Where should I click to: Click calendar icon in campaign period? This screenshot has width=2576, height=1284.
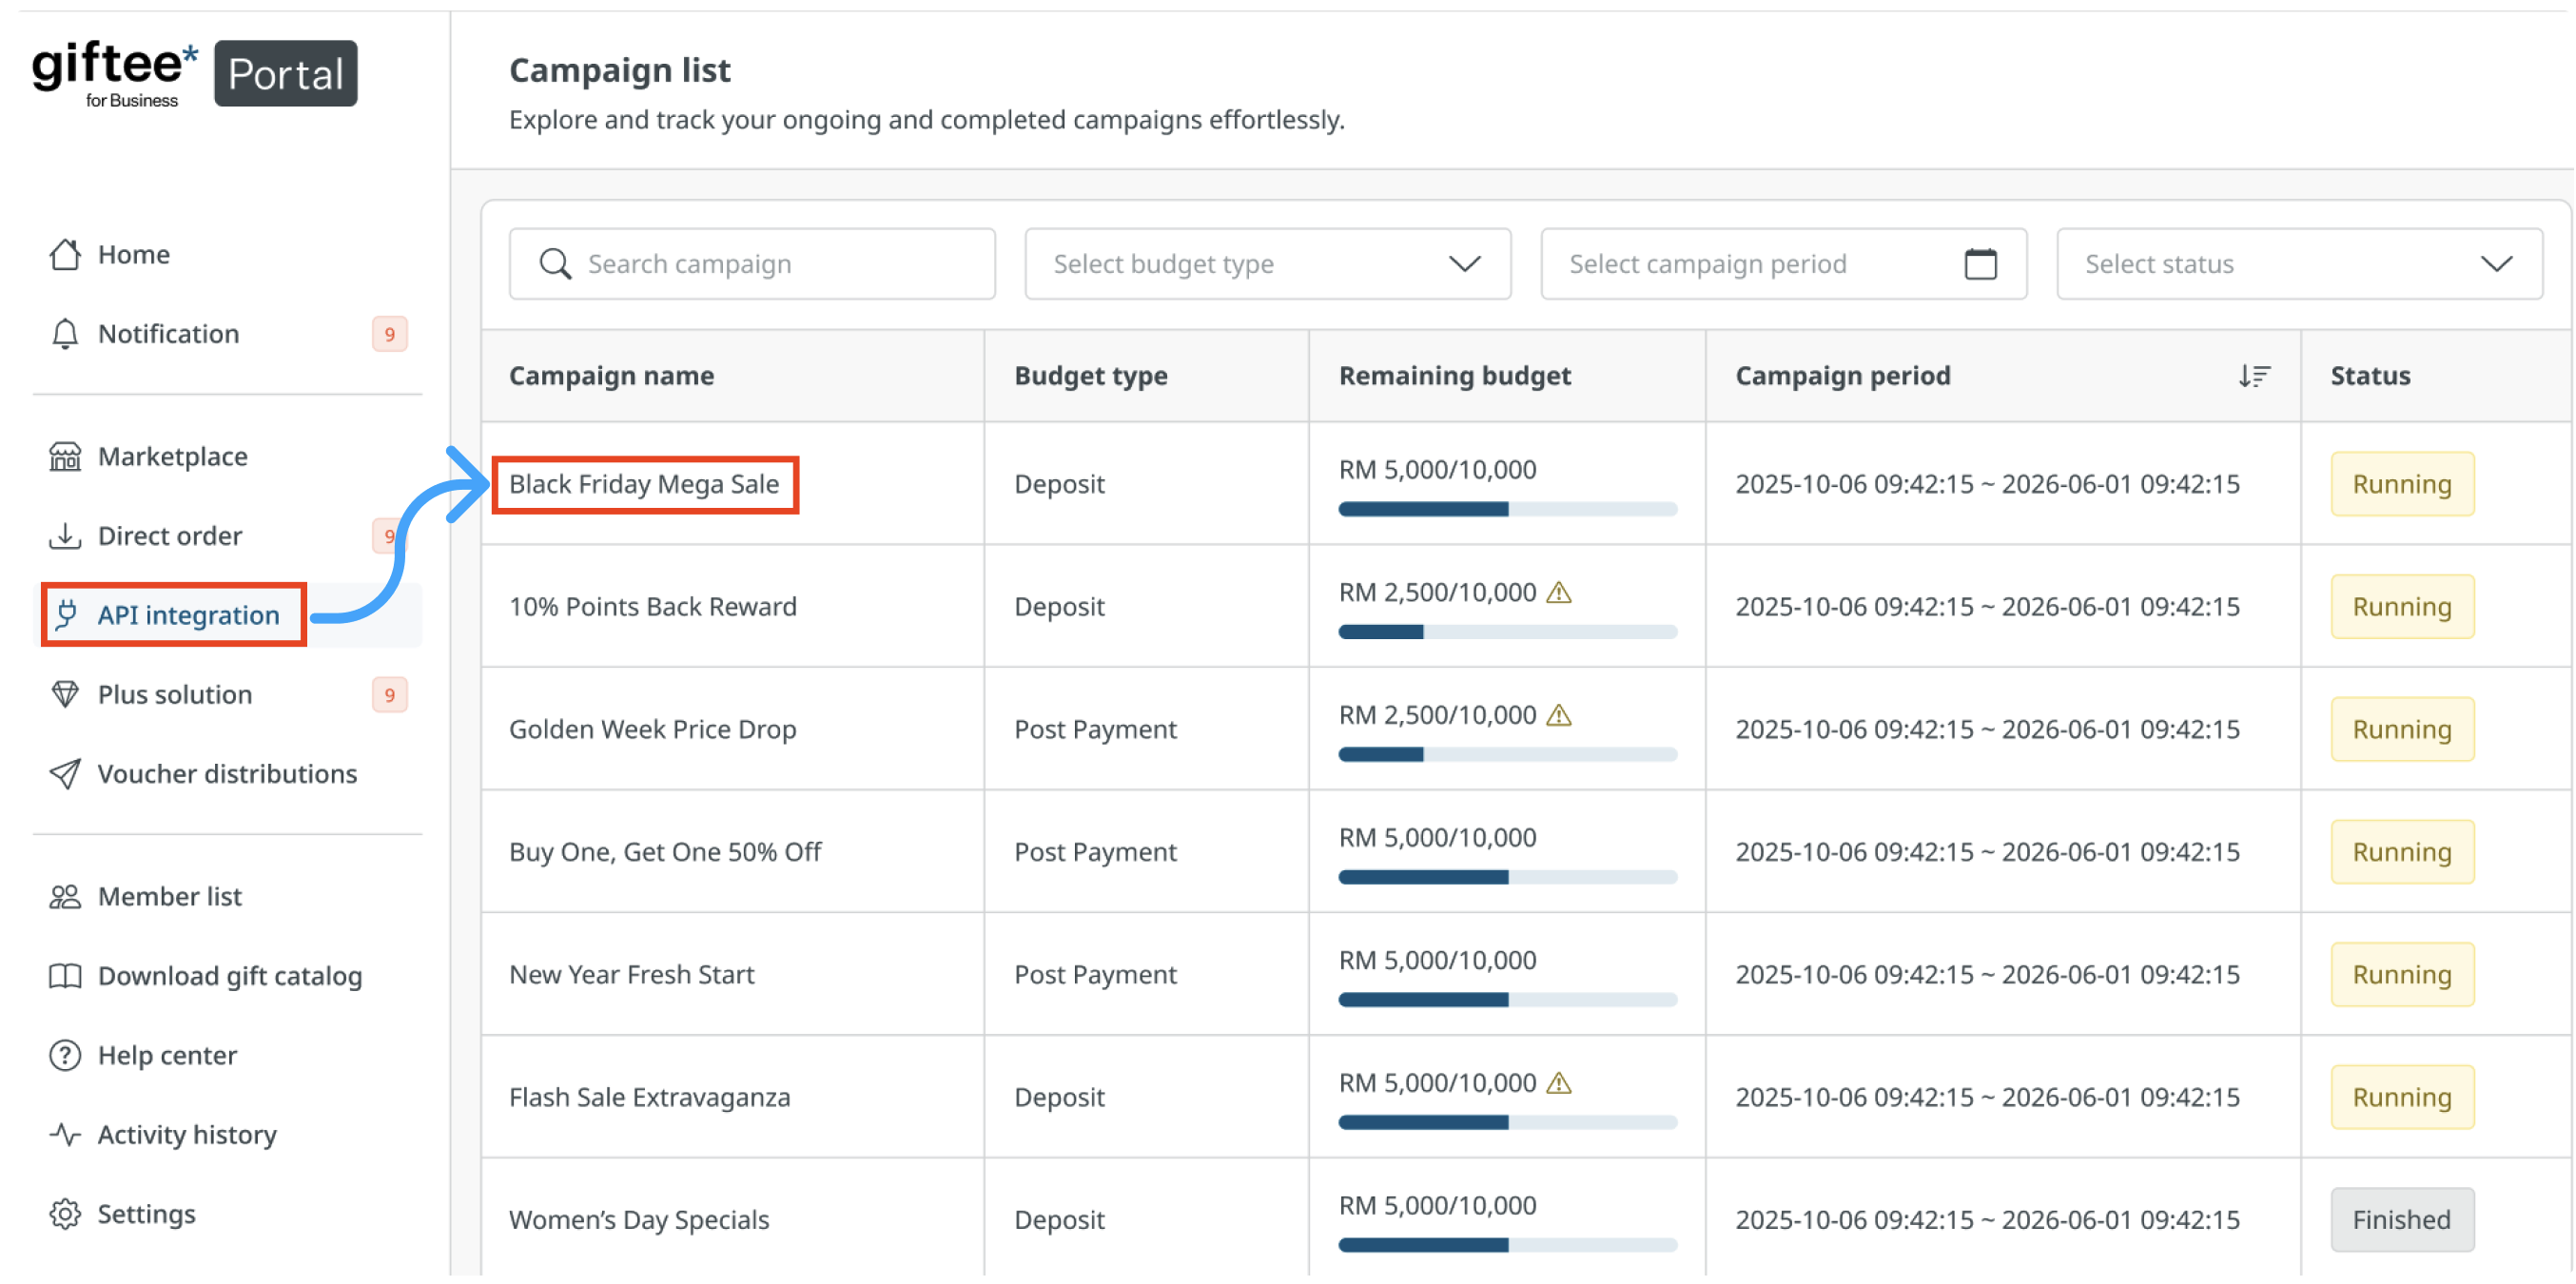coord(1980,264)
